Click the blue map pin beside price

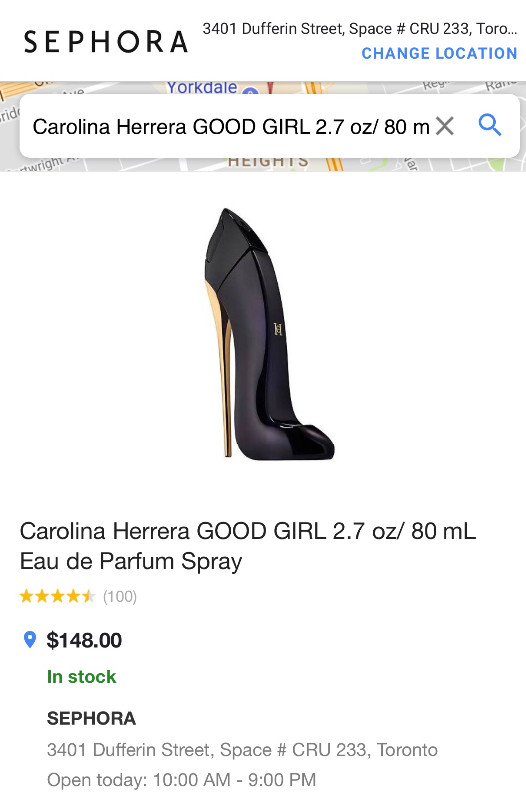coord(30,640)
